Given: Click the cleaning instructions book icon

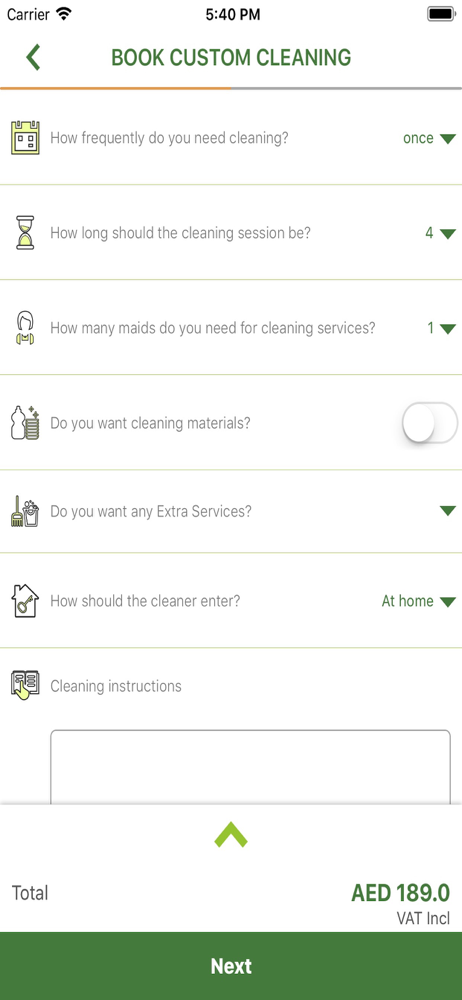Looking at the screenshot, I should 26,686.
